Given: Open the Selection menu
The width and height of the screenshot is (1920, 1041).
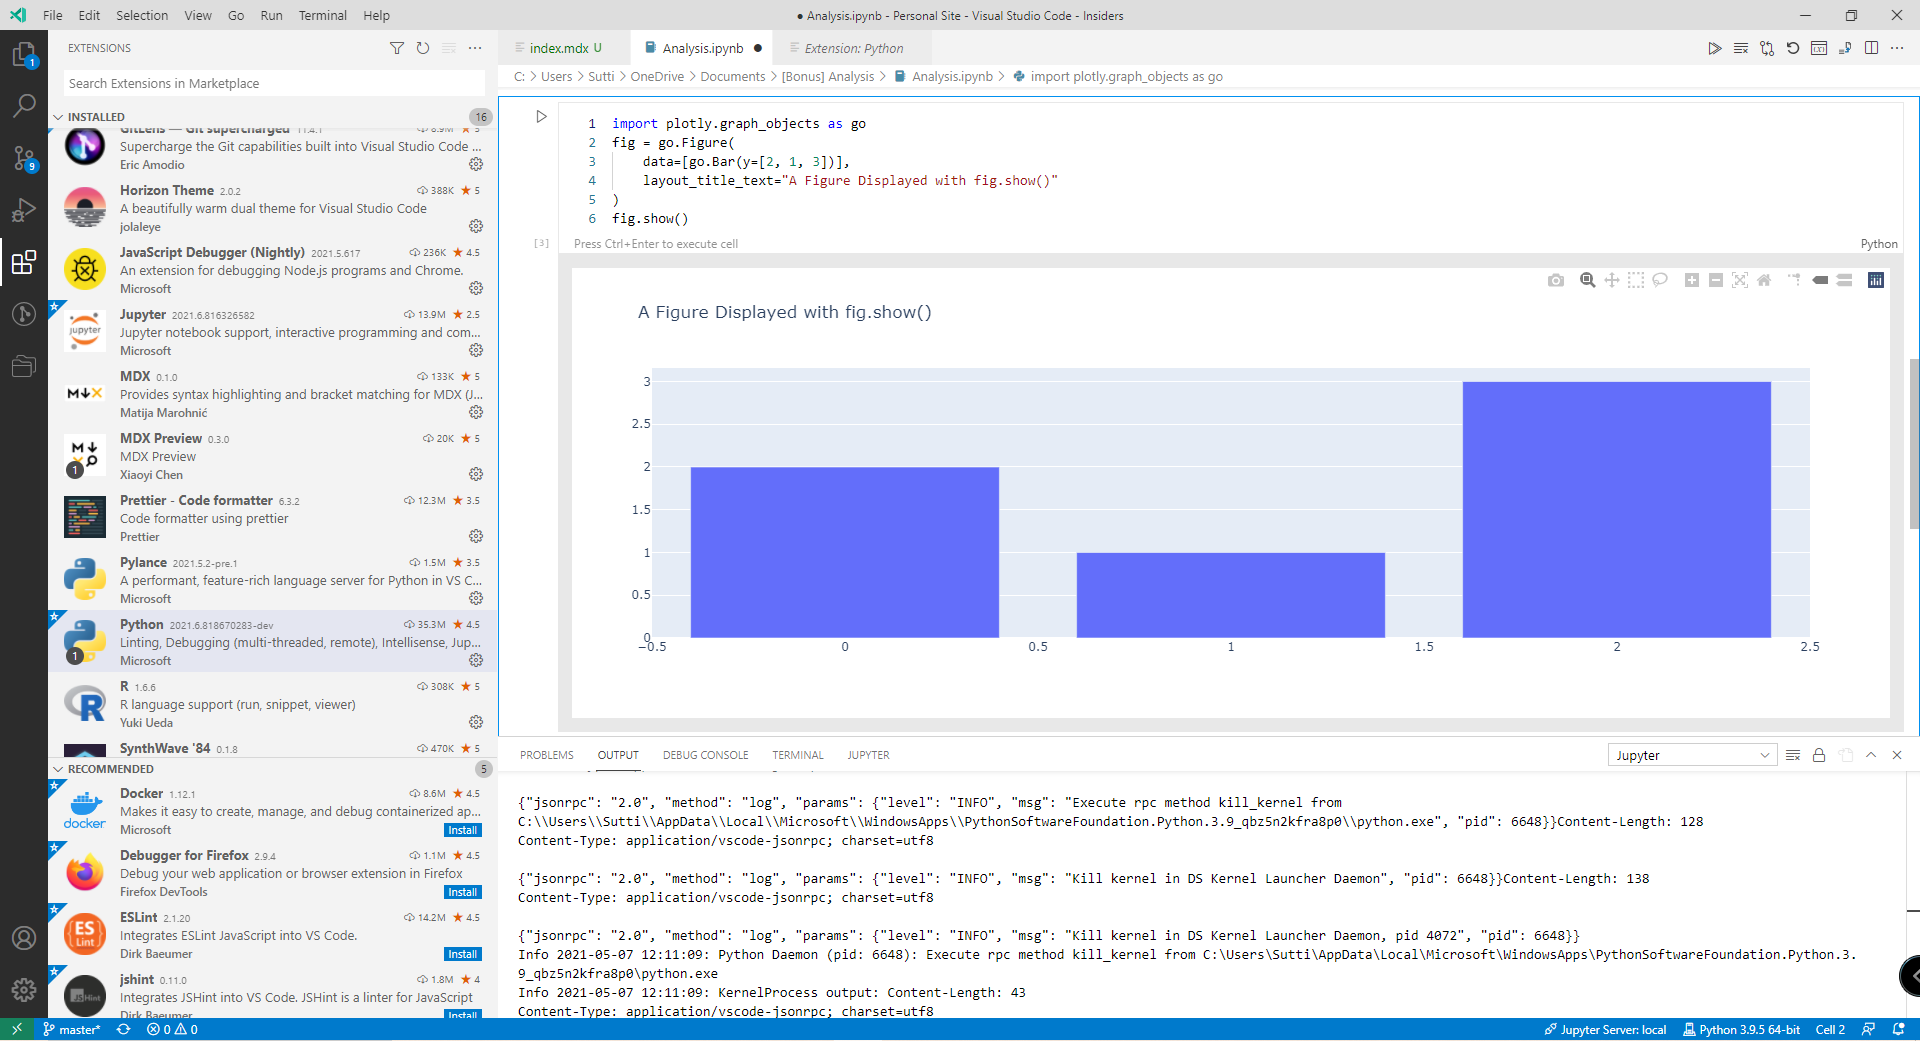Looking at the screenshot, I should tap(142, 15).
